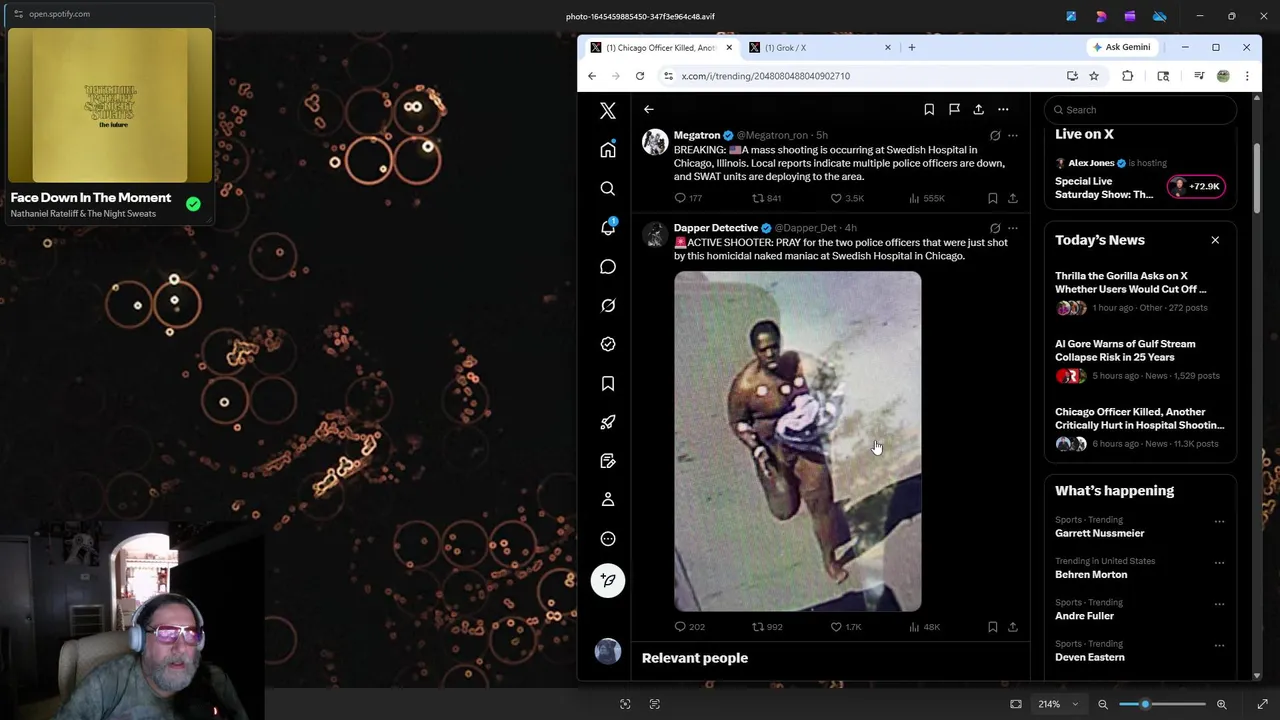Reload the browser page
This screenshot has height=720, width=1280.
coord(640,76)
